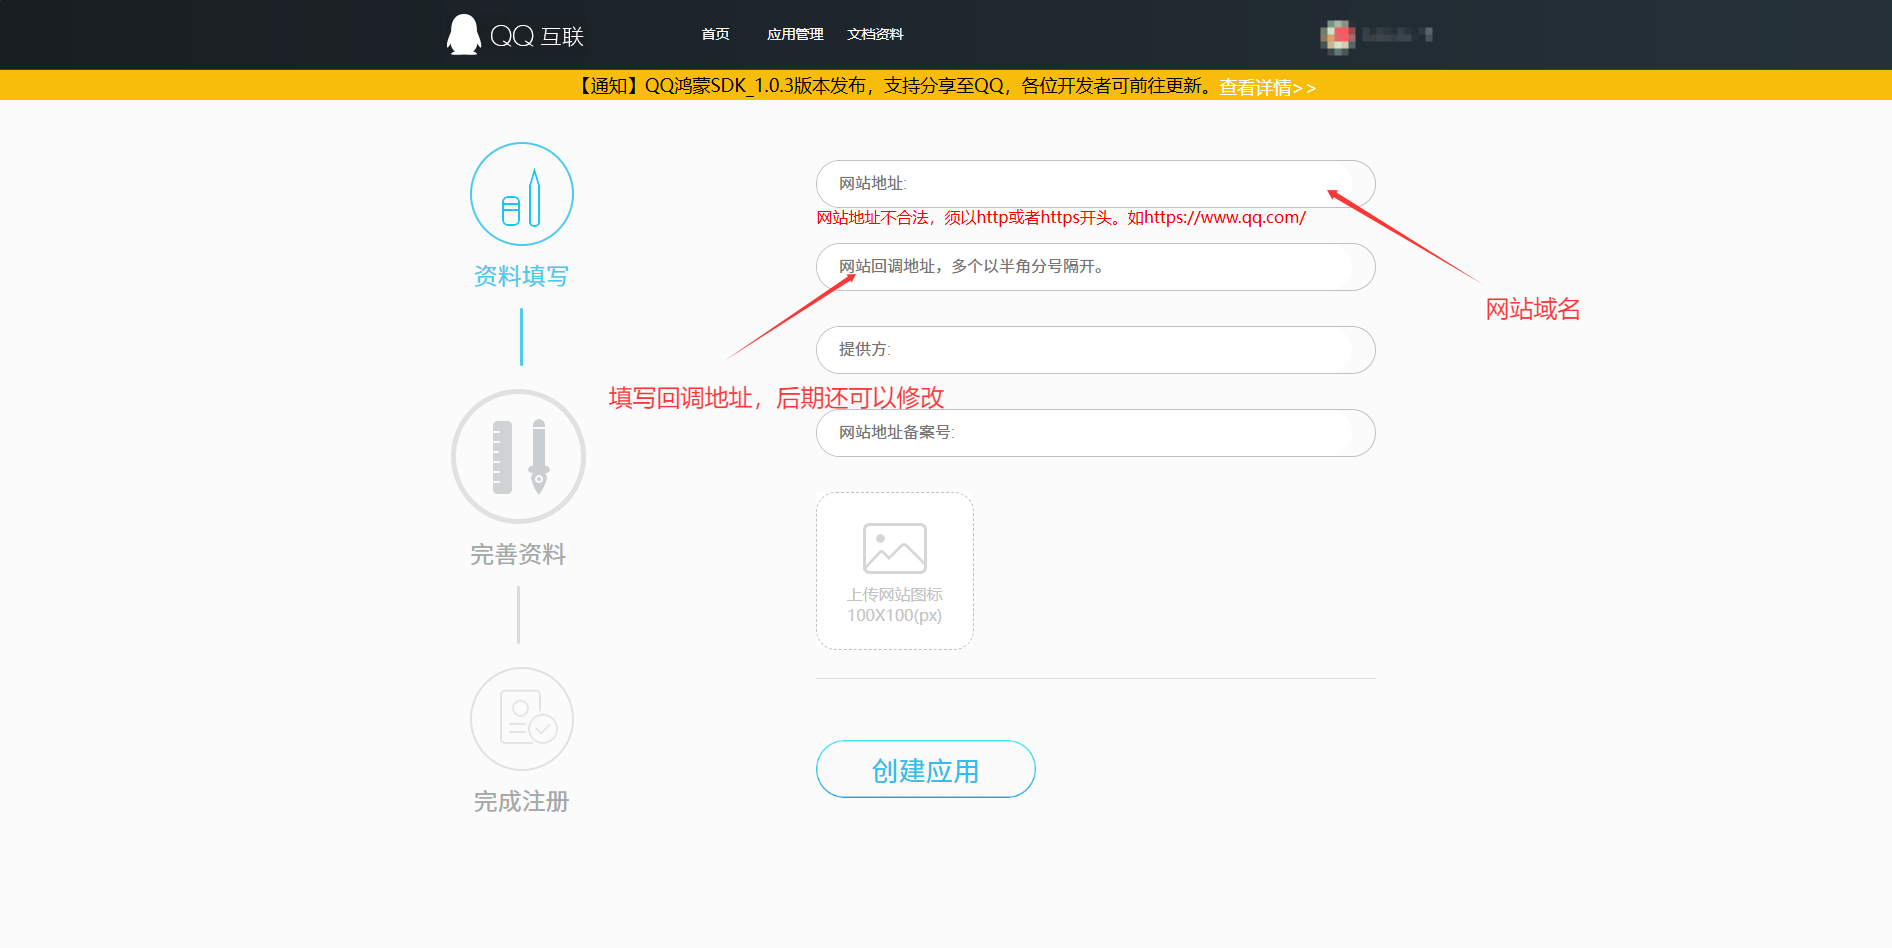Click the 完成注册 step circle icon
This screenshot has width=1892, height=948.
[521, 718]
